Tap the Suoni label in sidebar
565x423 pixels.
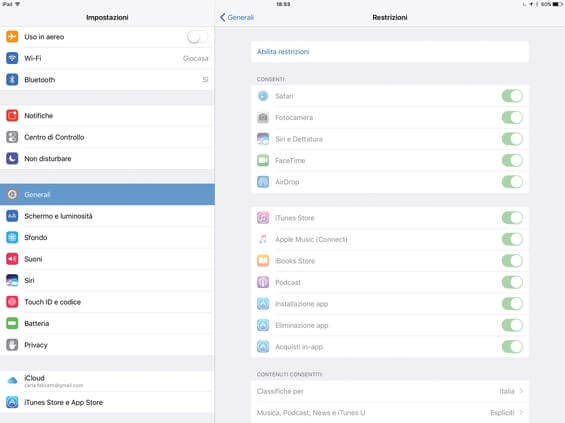pos(33,259)
